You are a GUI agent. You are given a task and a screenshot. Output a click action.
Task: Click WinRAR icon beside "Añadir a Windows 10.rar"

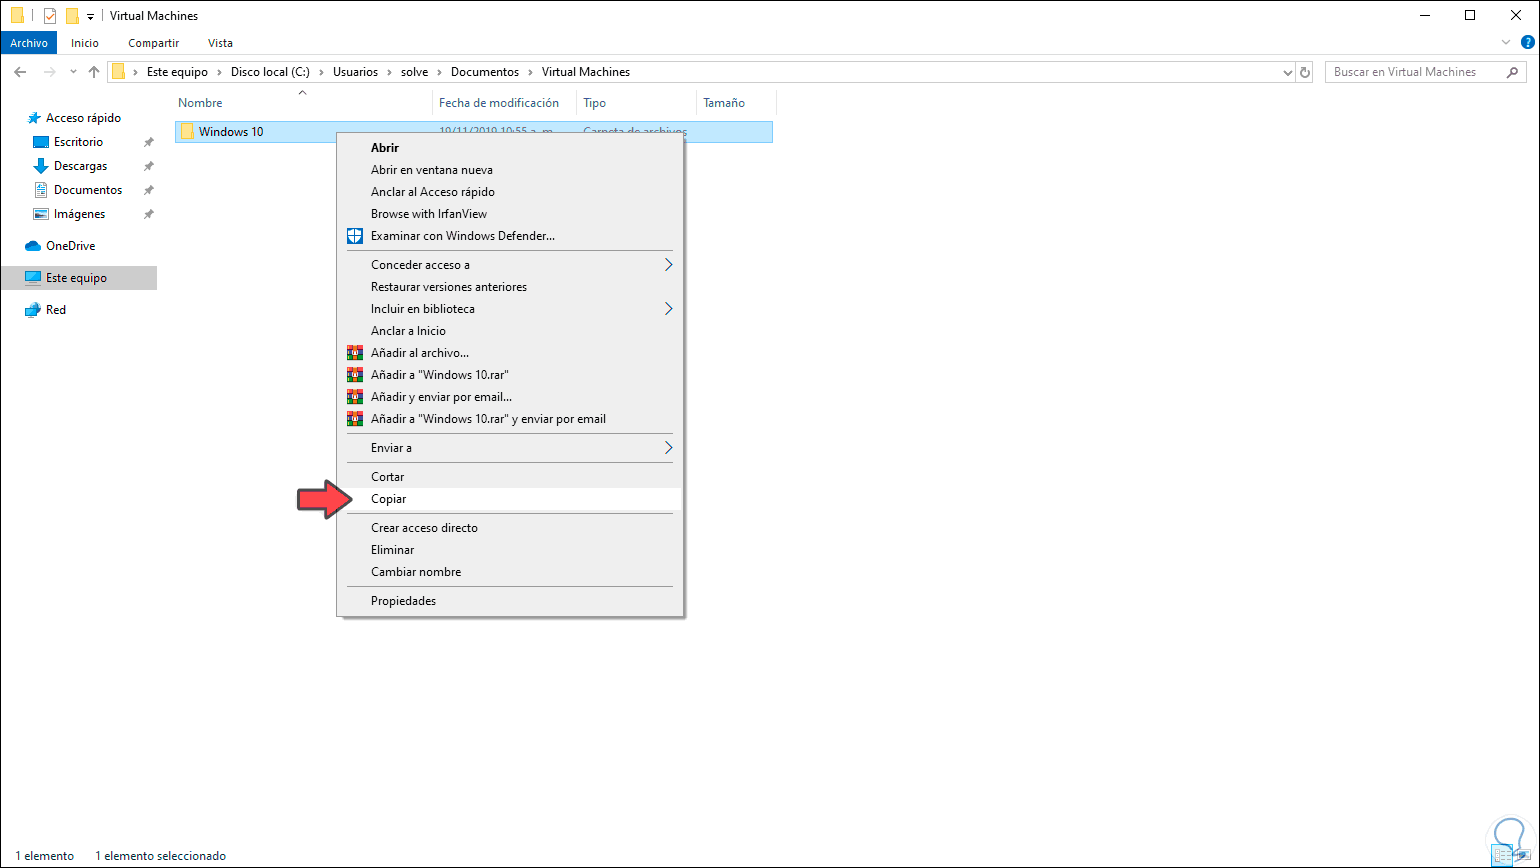tap(354, 375)
